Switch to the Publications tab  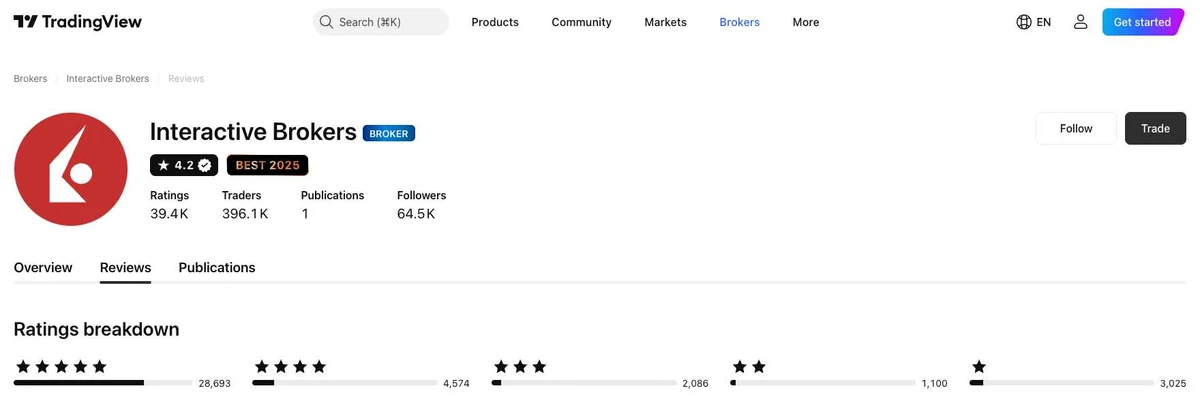click(x=217, y=268)
